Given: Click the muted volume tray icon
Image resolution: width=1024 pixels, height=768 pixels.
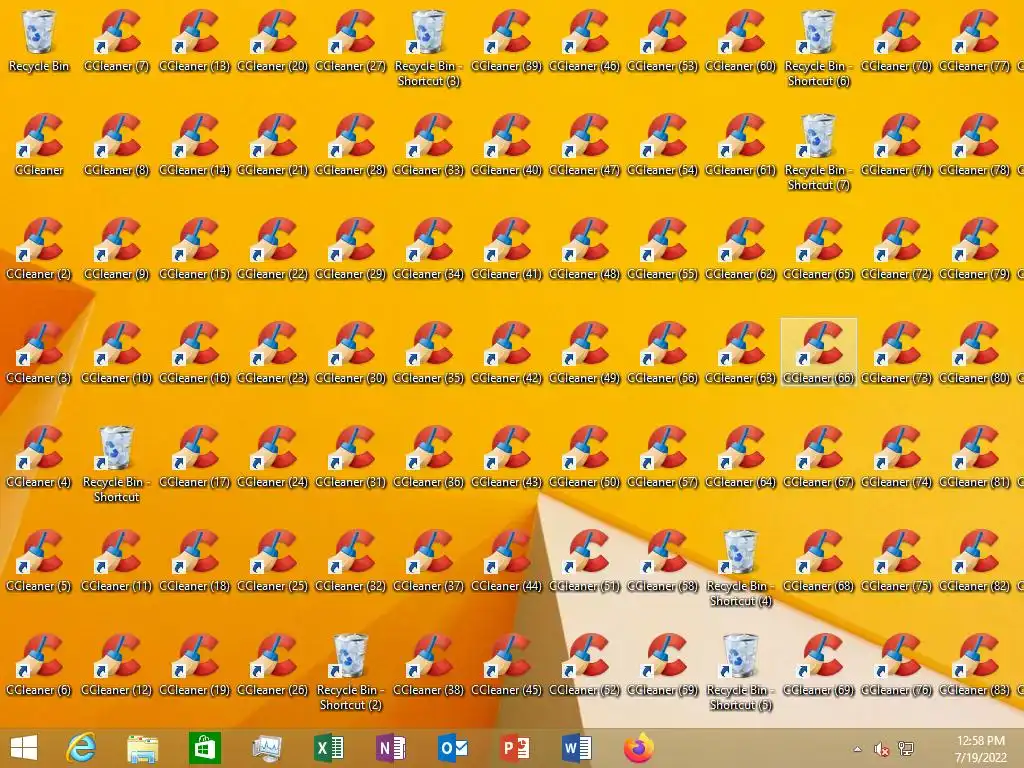Looking at the screenshot, I should (882, 749).
